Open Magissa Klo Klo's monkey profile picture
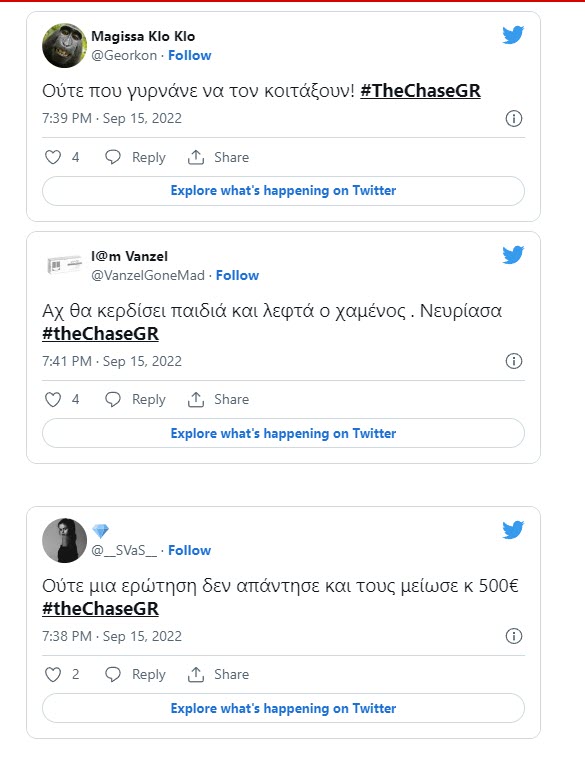This screenshot has height=780, width=585. tap(65, 45)
